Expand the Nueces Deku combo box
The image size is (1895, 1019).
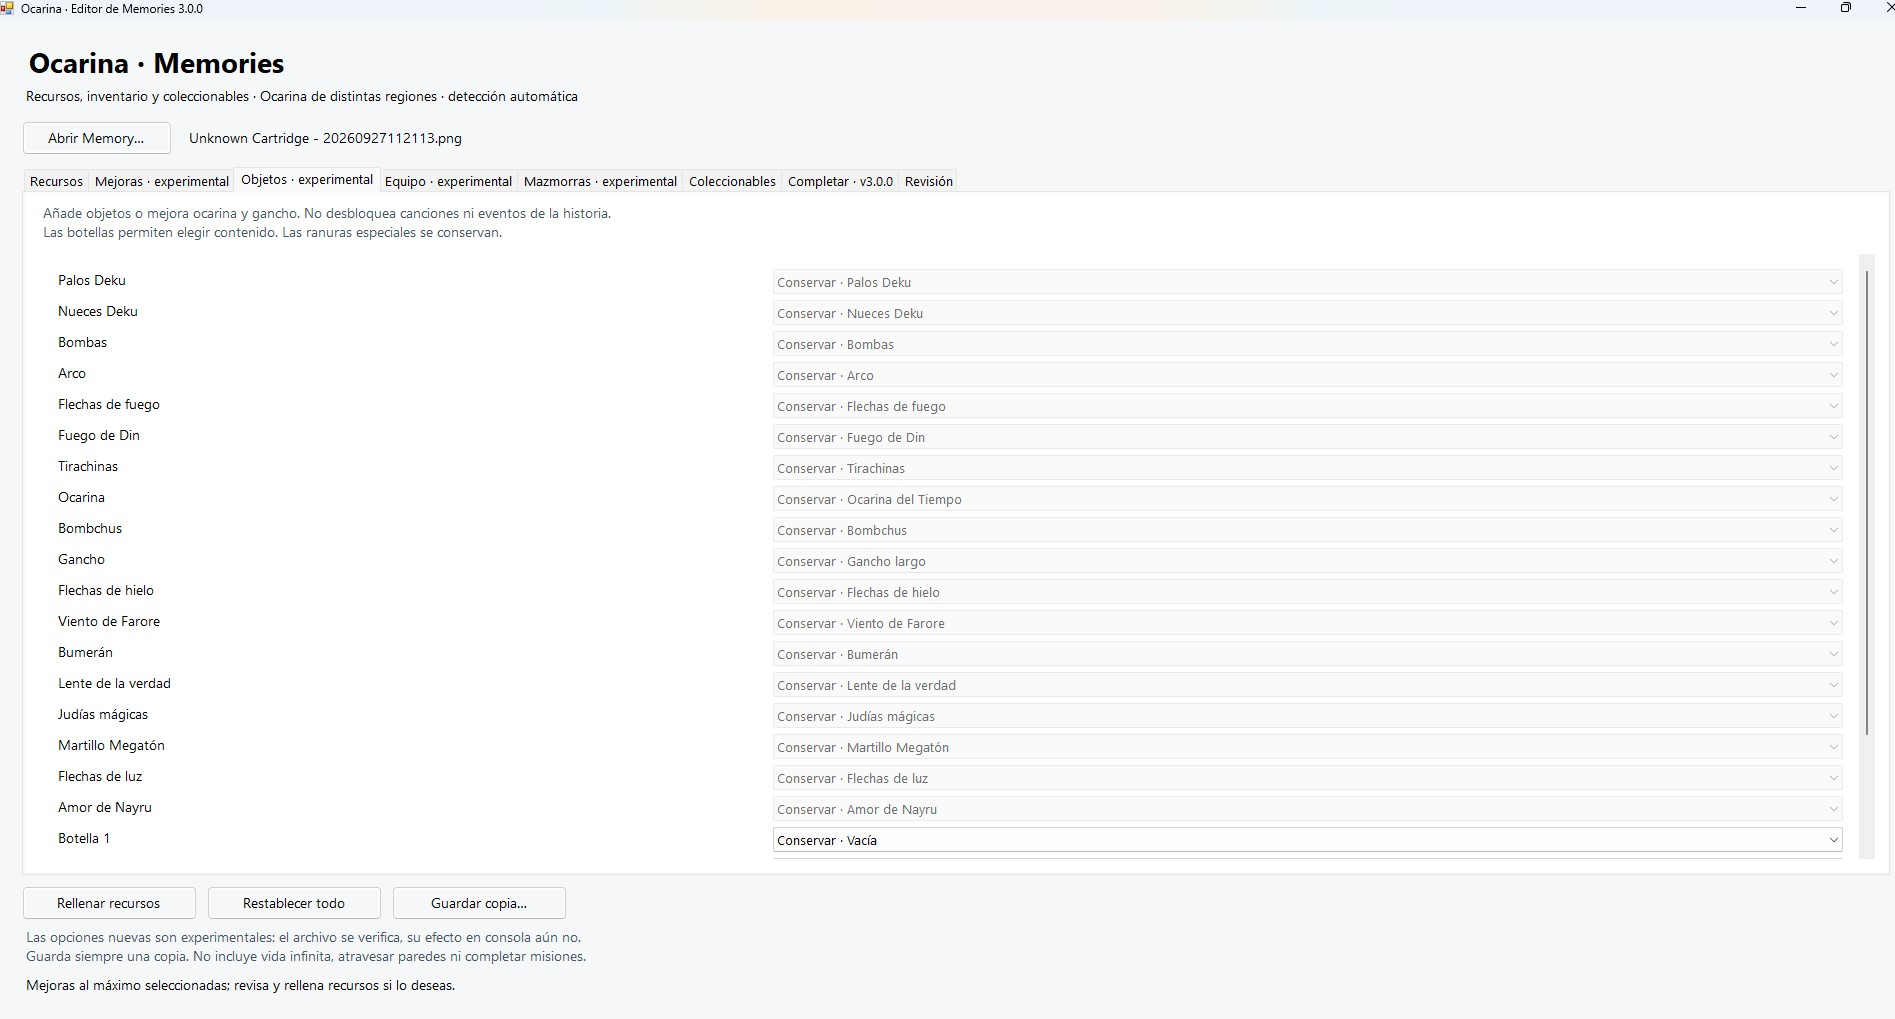(x=1307, y=313)
